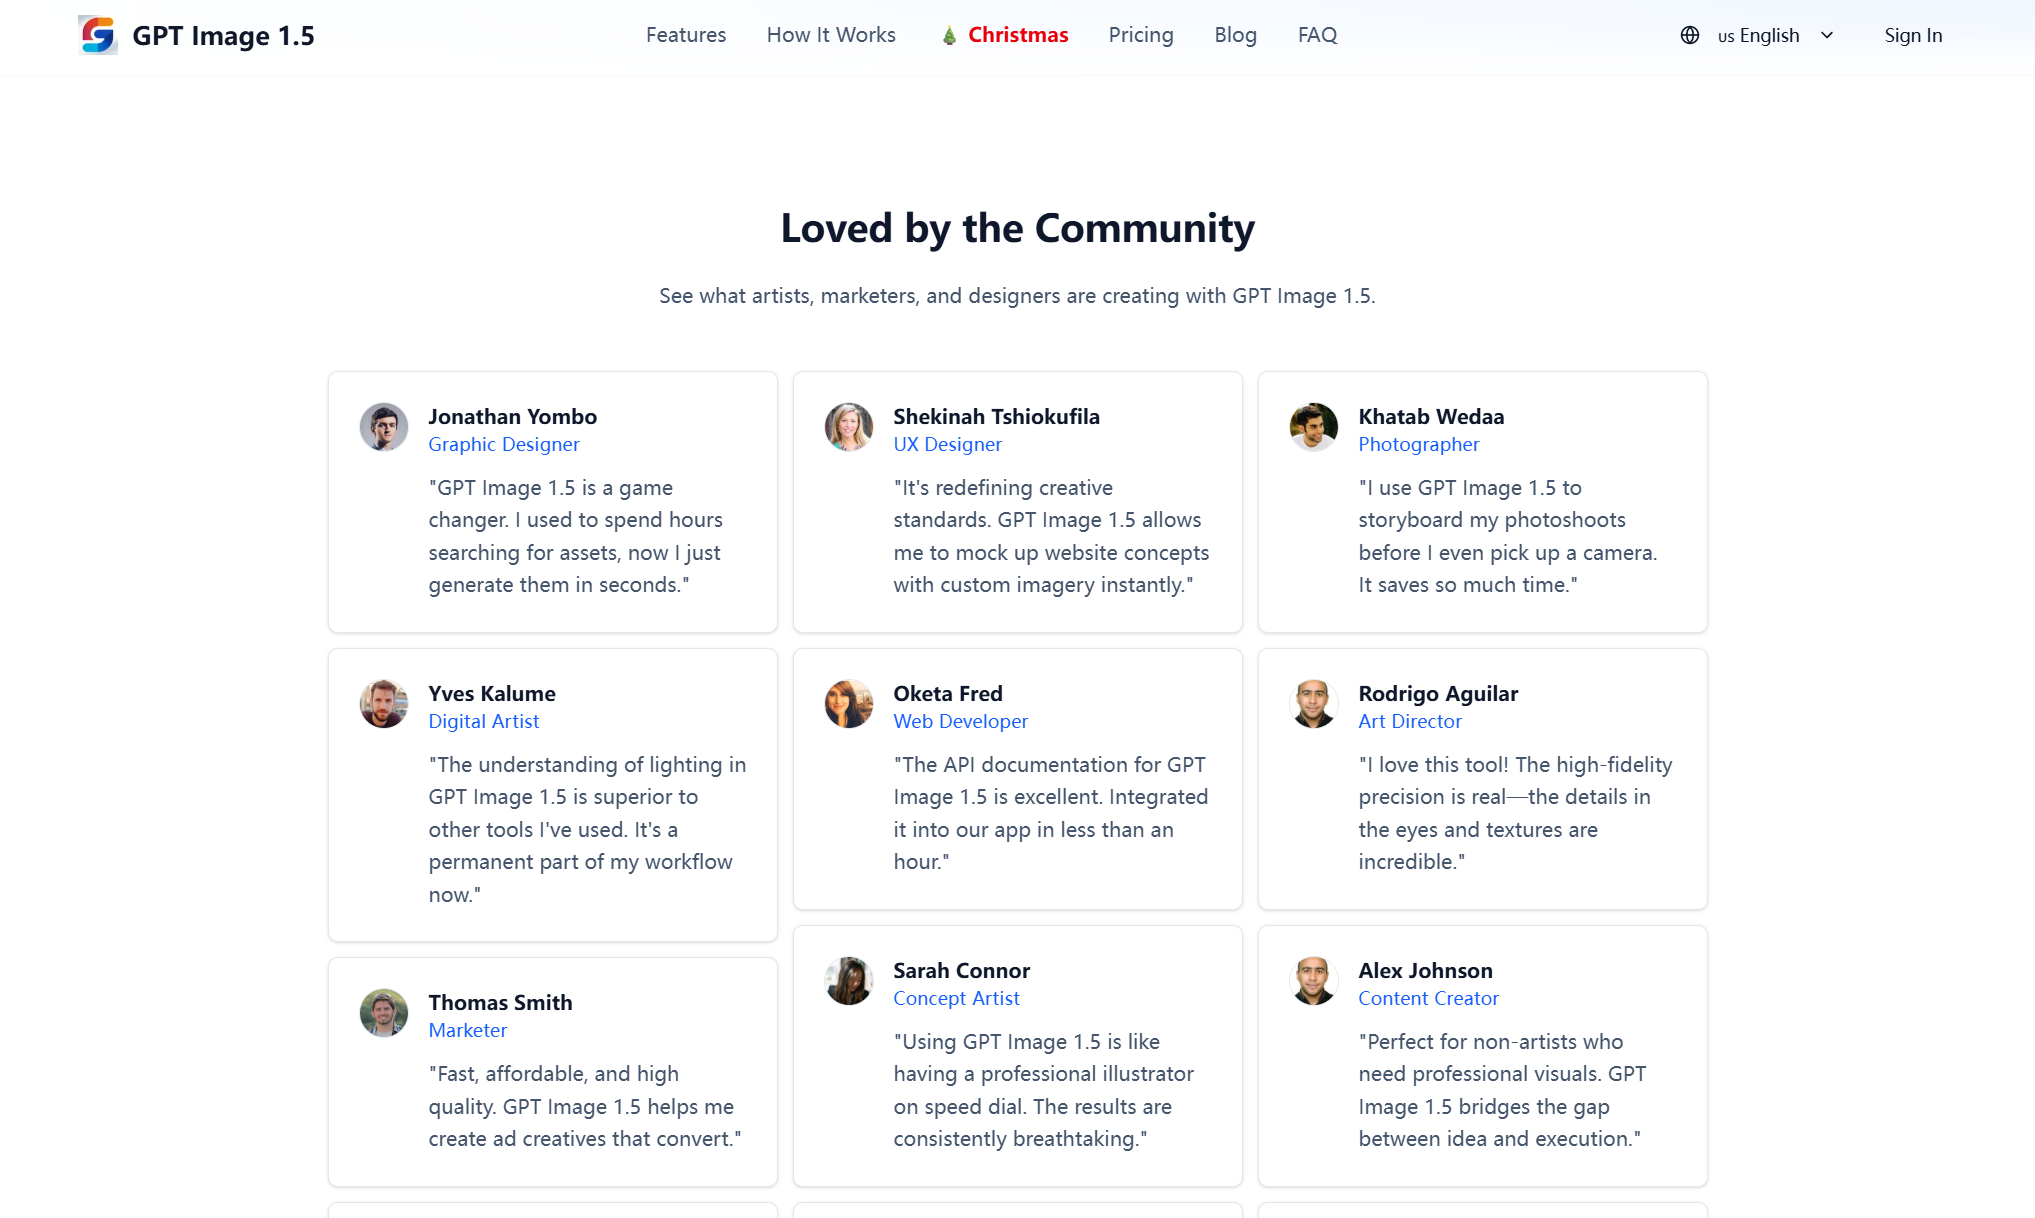Click Thomas Smith's avatar picture
This screenshot has height=1218, width=2035.
point(384,1013)
